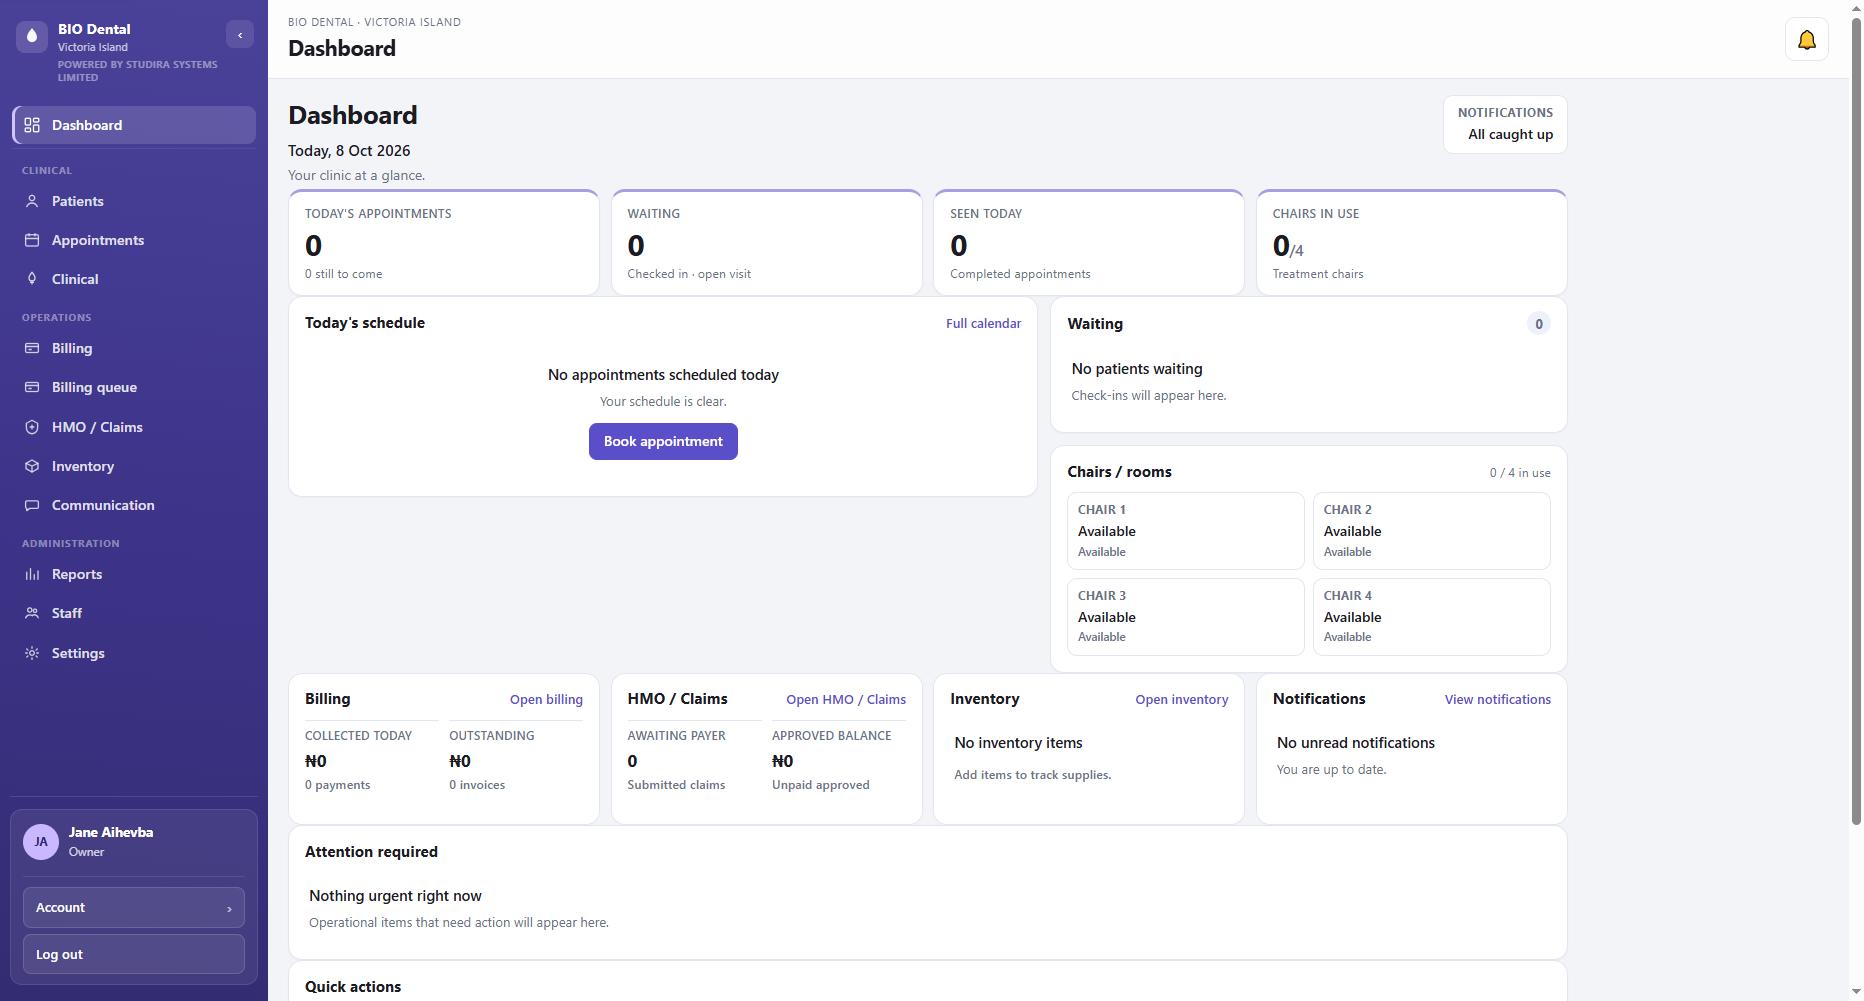Select the Chair 2 card

pos(1432,531)
